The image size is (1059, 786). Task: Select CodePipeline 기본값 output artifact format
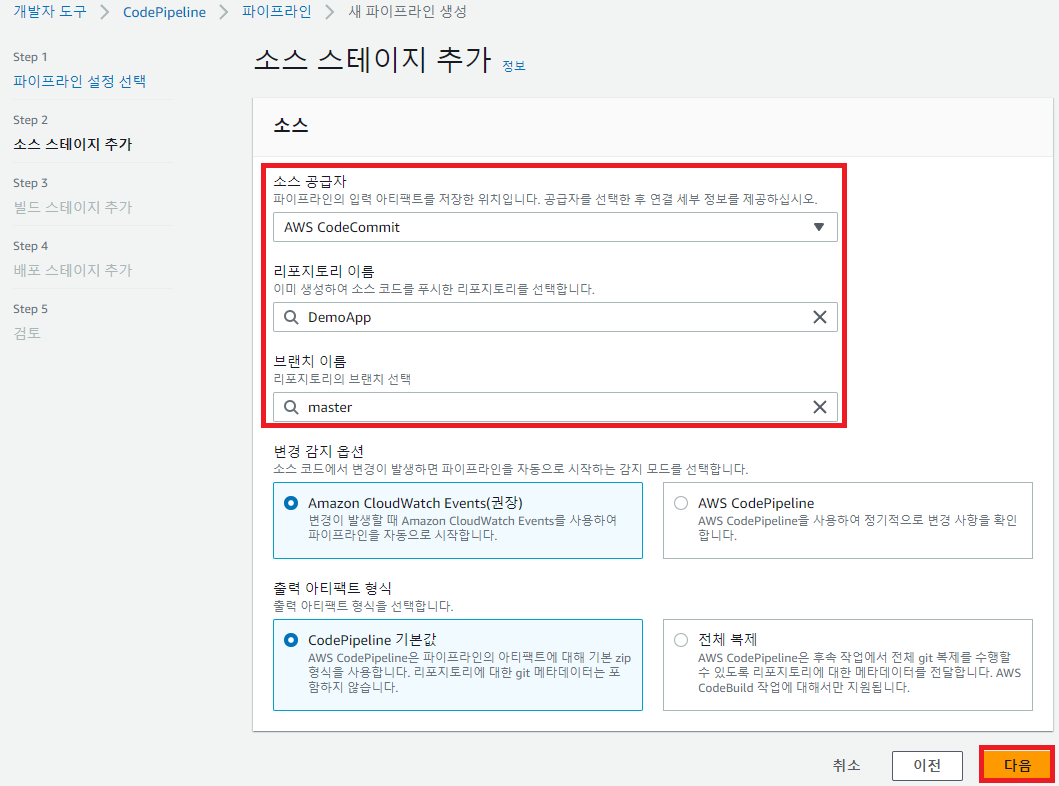458,664
